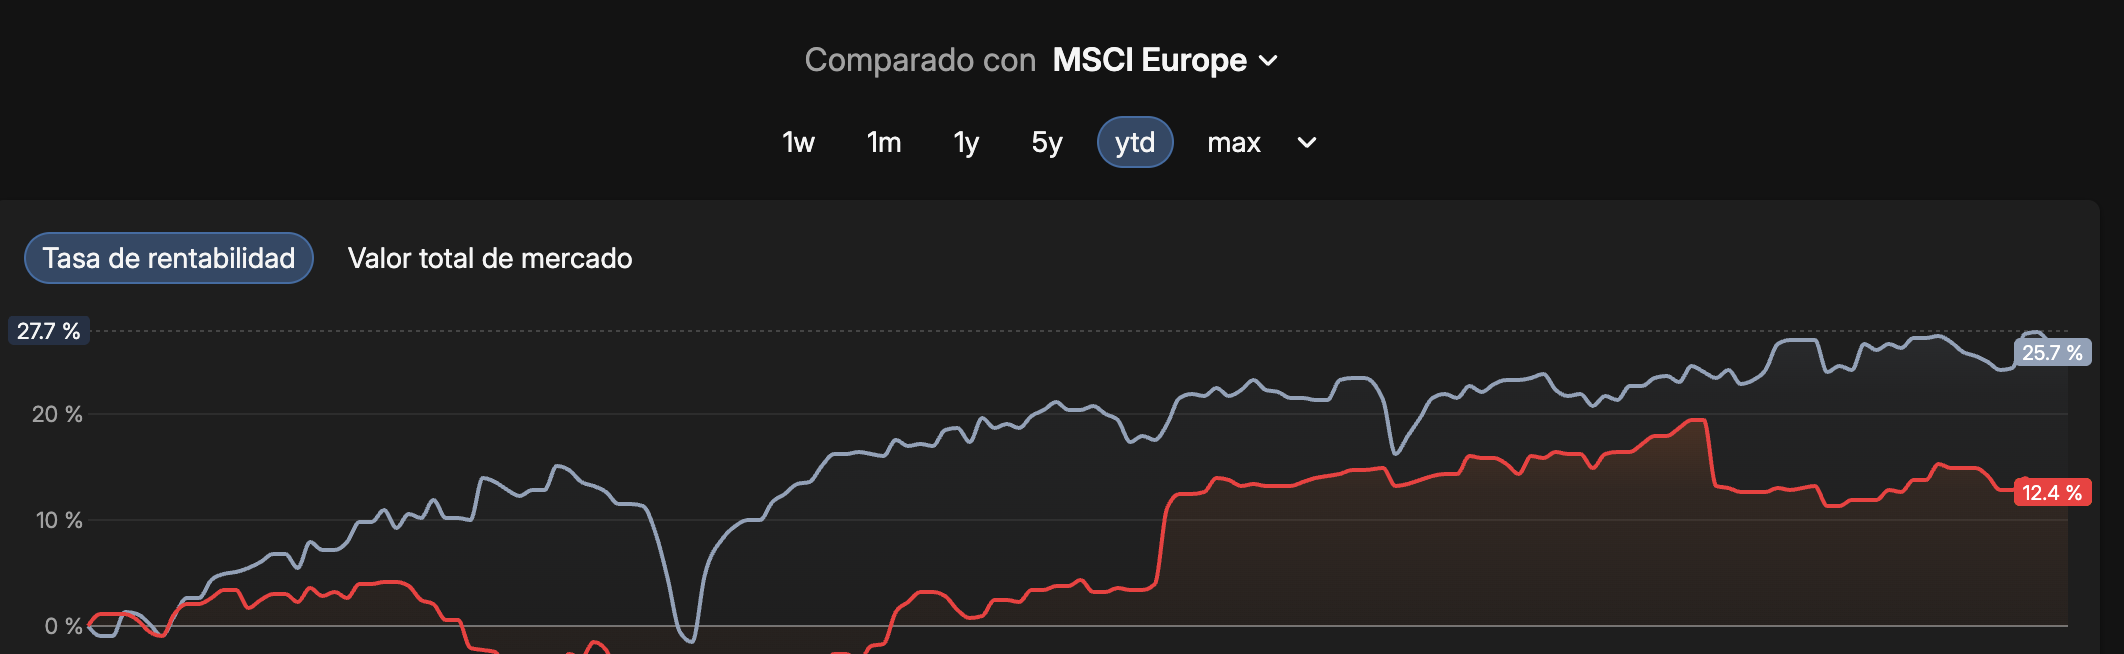Select the 1w time range
The image size is (2124, 654).
(798, 143)
